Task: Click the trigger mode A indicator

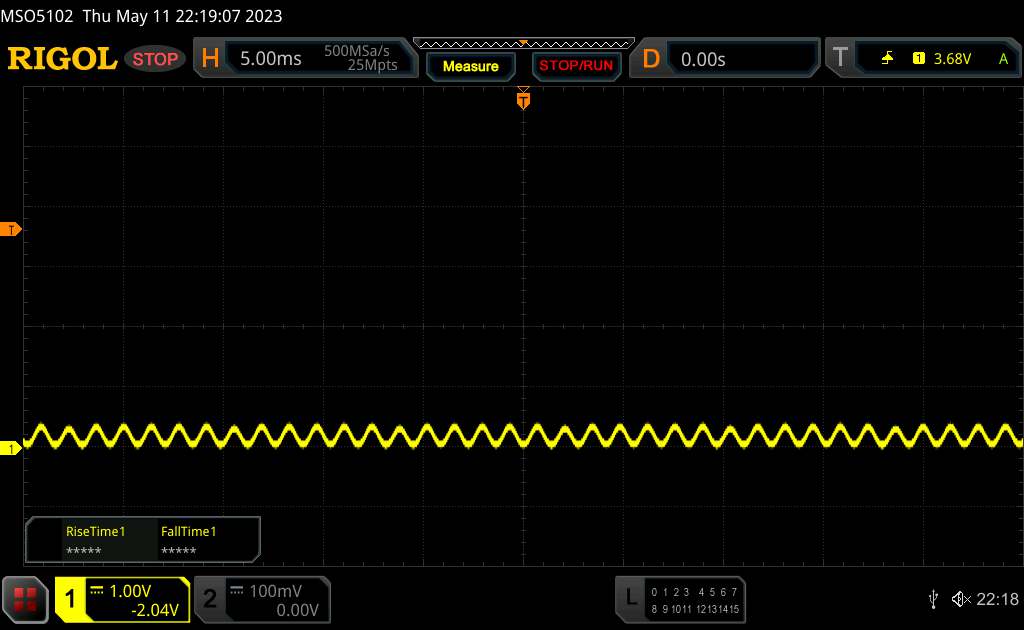Action: point(1003,59)
